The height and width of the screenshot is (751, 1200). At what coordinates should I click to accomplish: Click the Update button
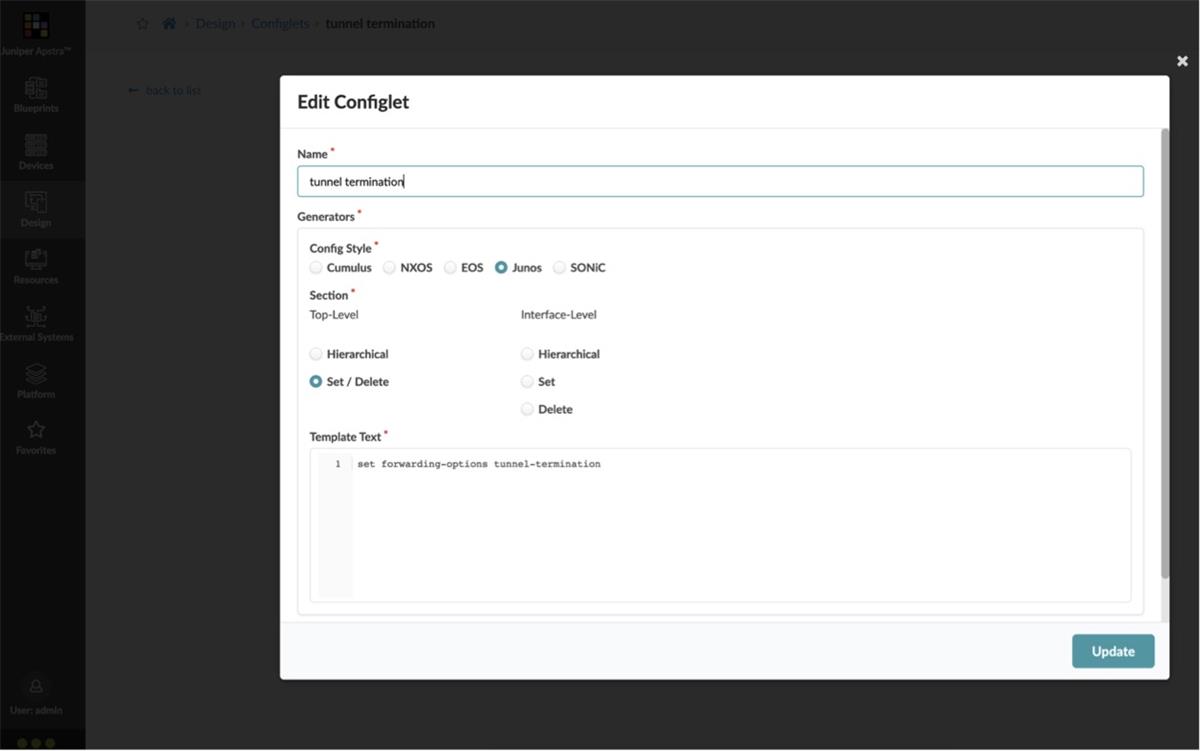click(x=1112, y=651)
